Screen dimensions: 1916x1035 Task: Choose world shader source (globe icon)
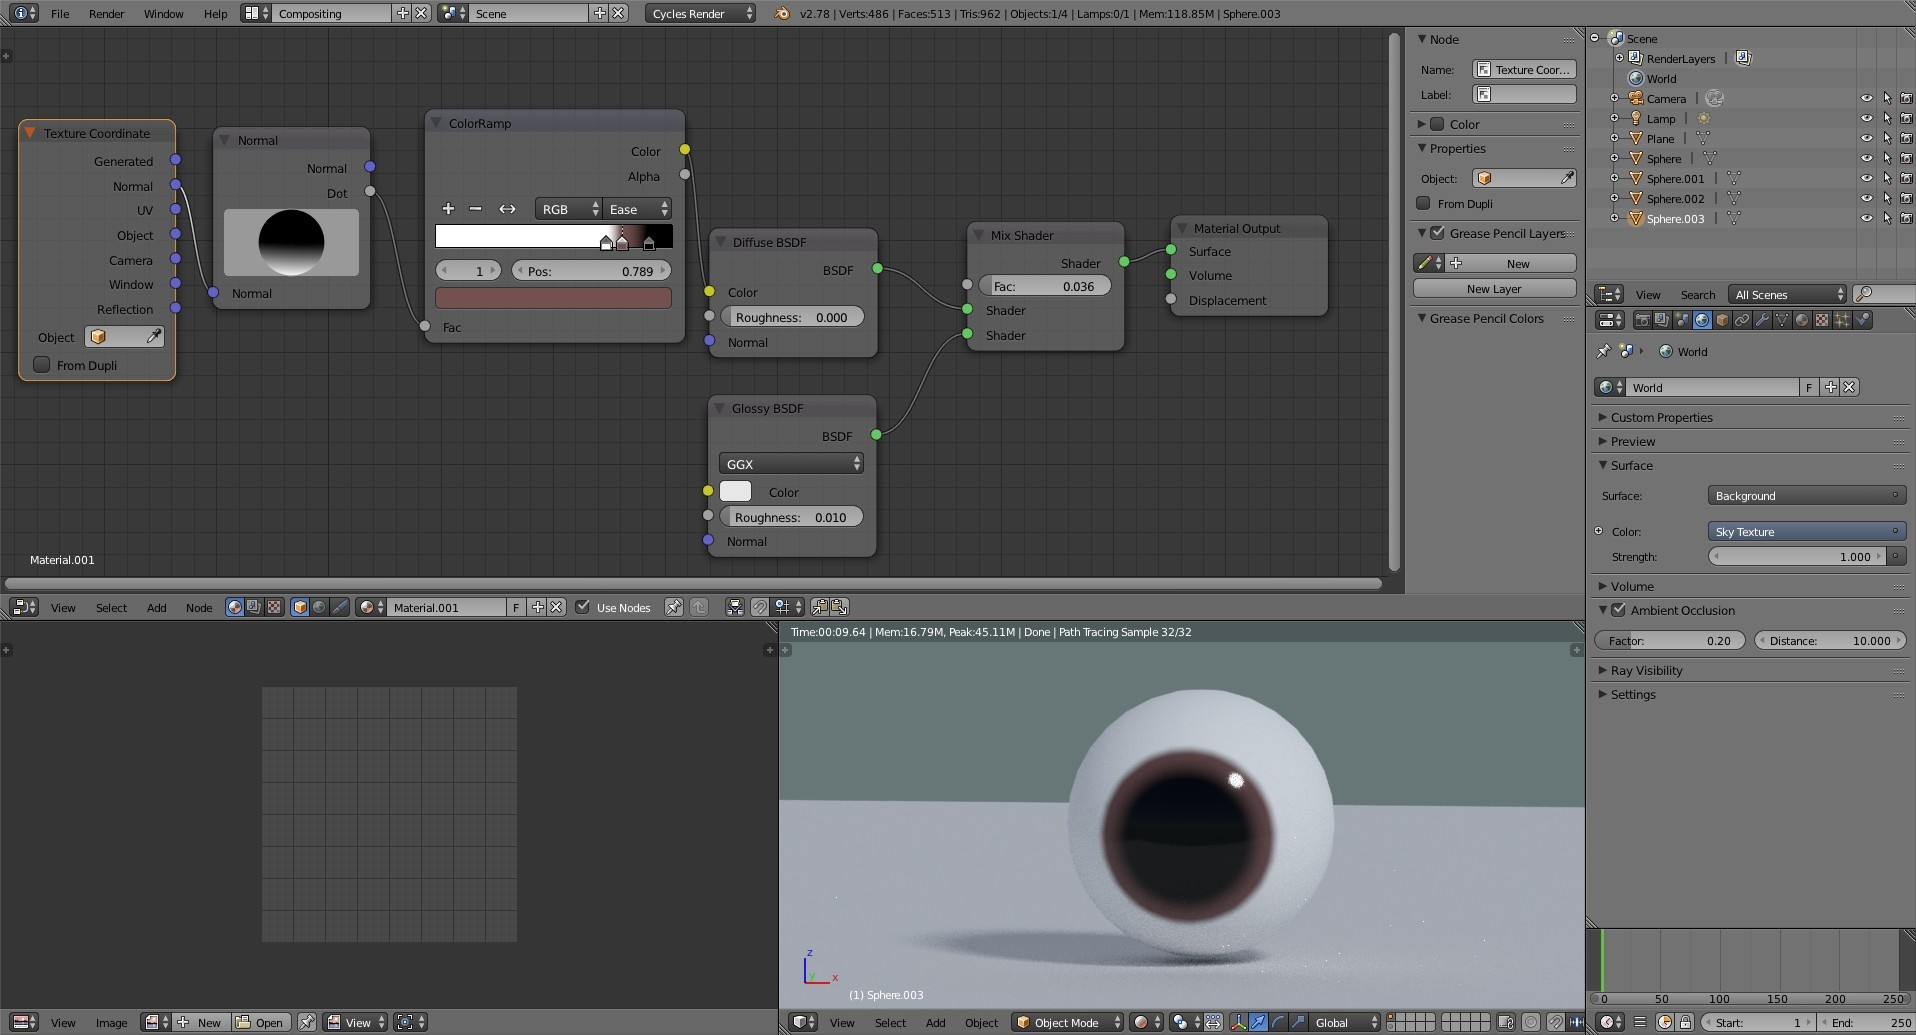(319, 607)
